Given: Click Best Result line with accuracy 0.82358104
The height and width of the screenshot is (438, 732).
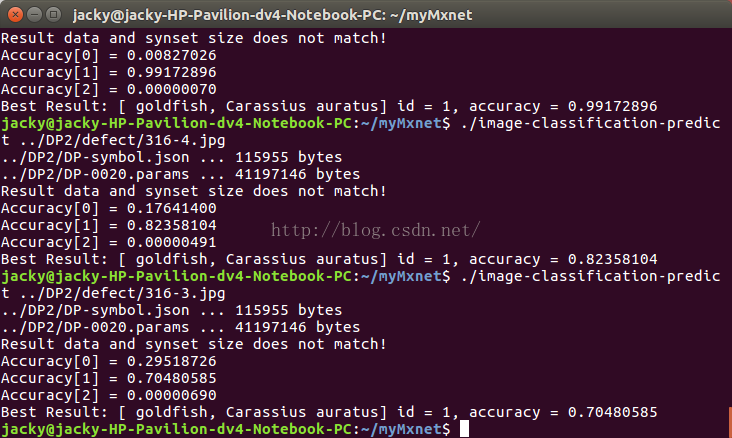Looking at the screenshot, I should pyautogui.click(x=329, y=259).
